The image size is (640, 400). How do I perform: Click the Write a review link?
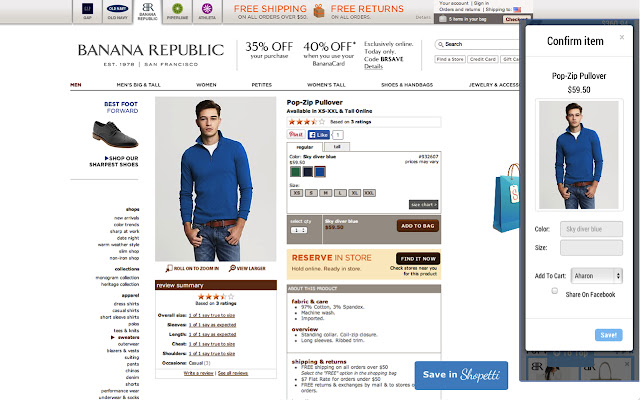pos(198,373)
